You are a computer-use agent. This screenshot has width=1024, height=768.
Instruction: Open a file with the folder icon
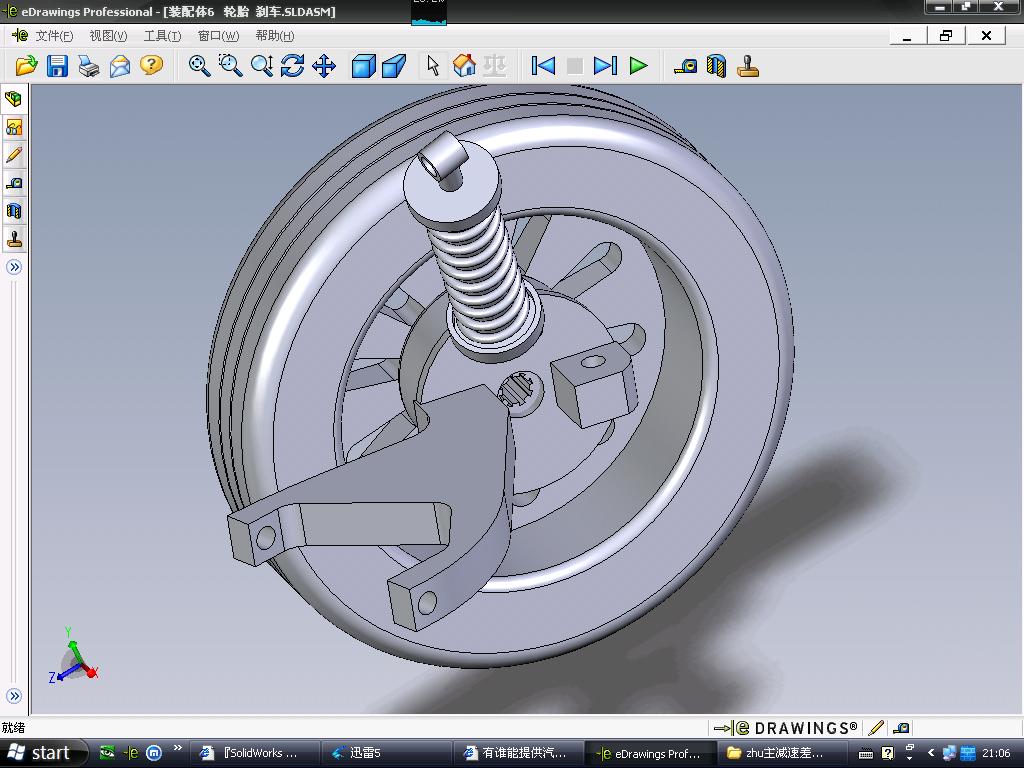(26, 66)
